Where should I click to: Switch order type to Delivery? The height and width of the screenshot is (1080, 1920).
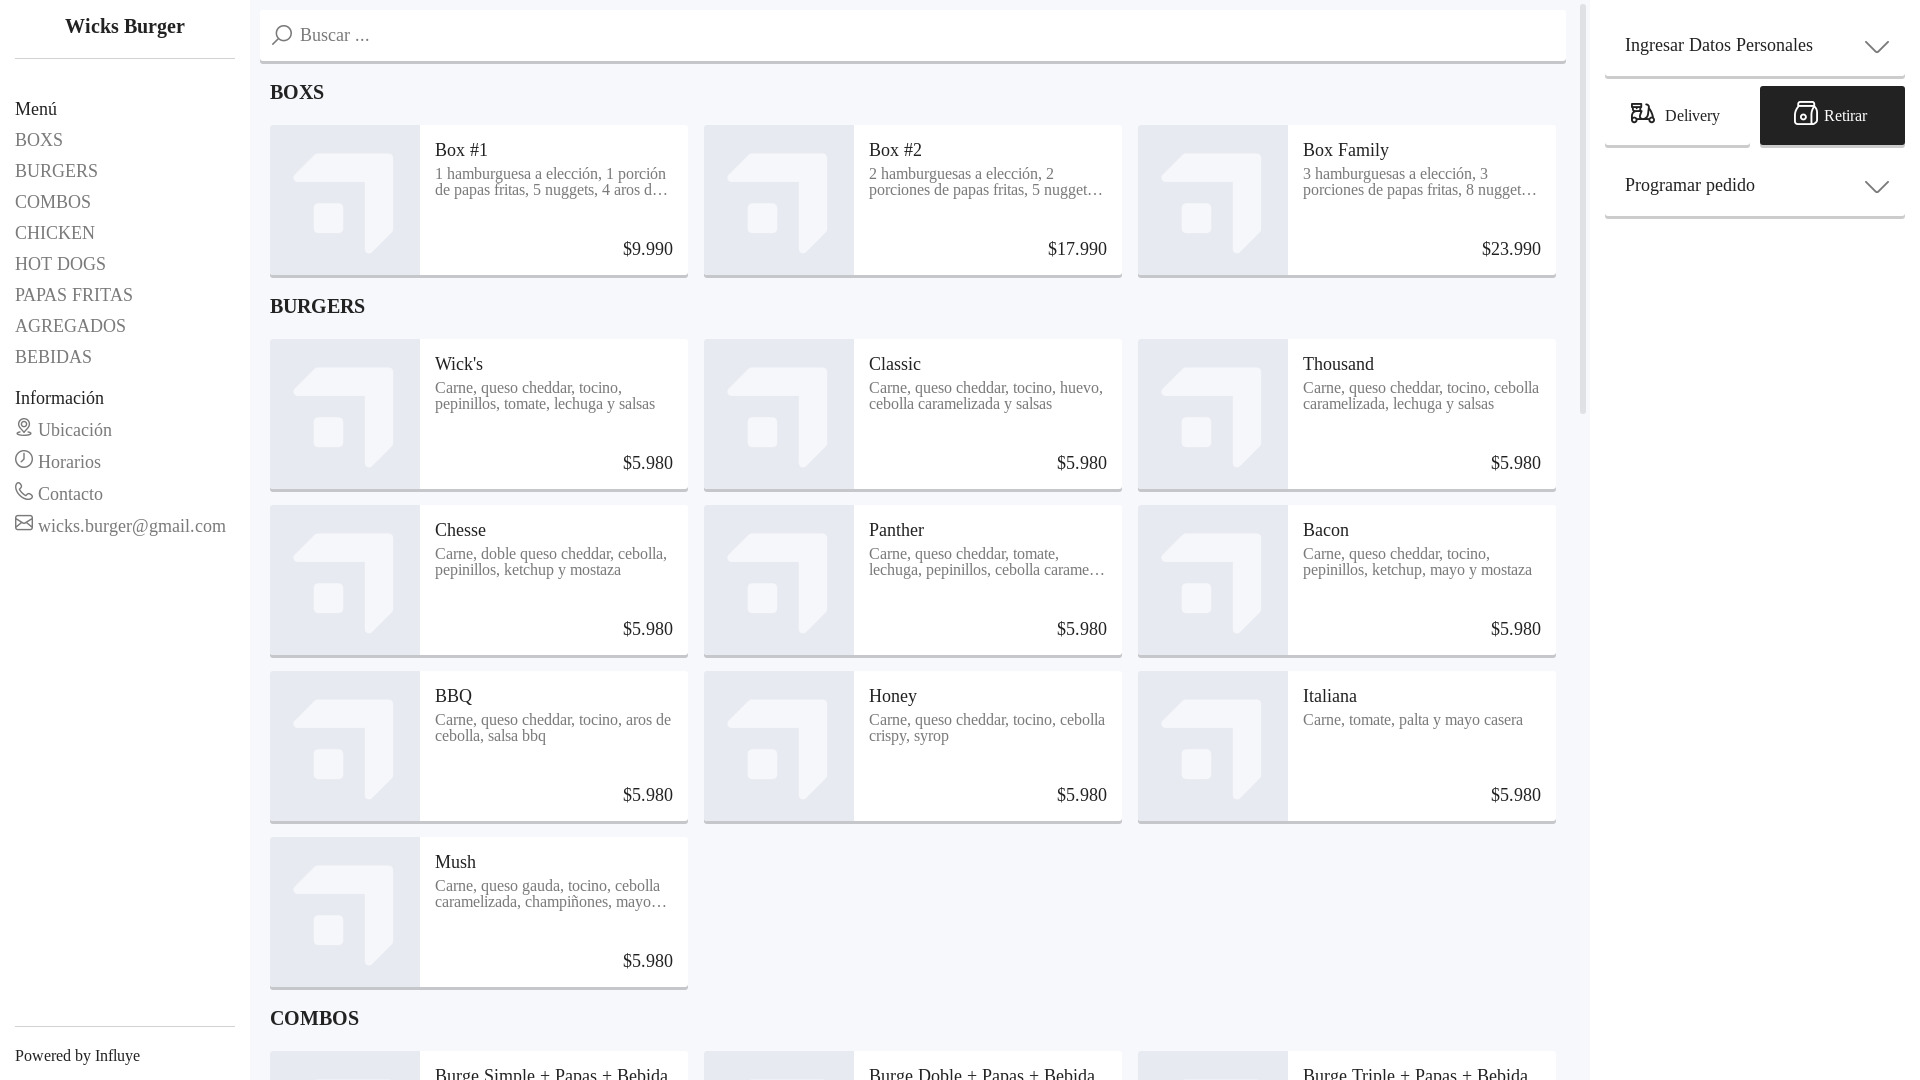1677,116
